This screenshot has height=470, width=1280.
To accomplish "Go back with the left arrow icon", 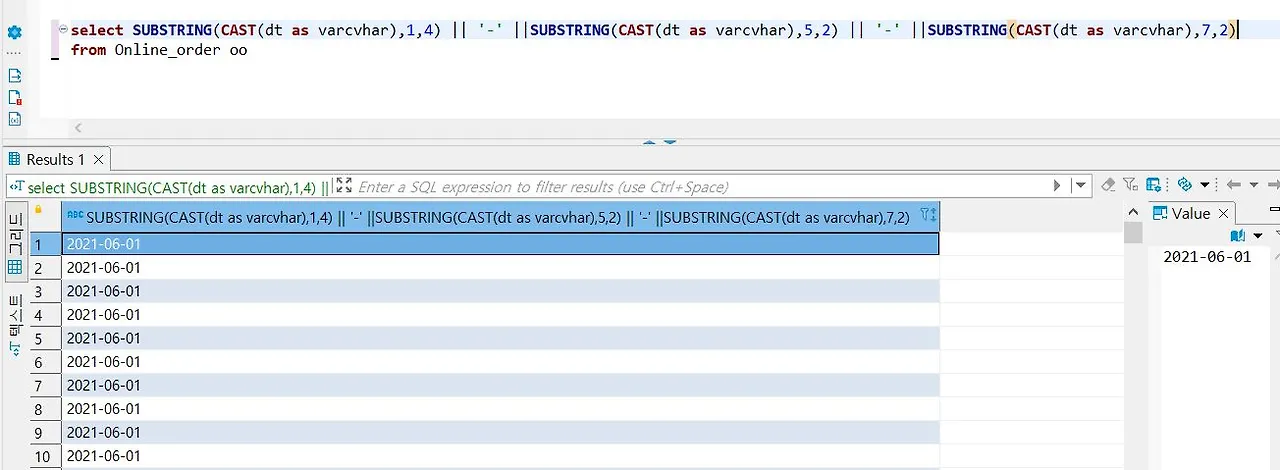I will [x=1232, y=185].
